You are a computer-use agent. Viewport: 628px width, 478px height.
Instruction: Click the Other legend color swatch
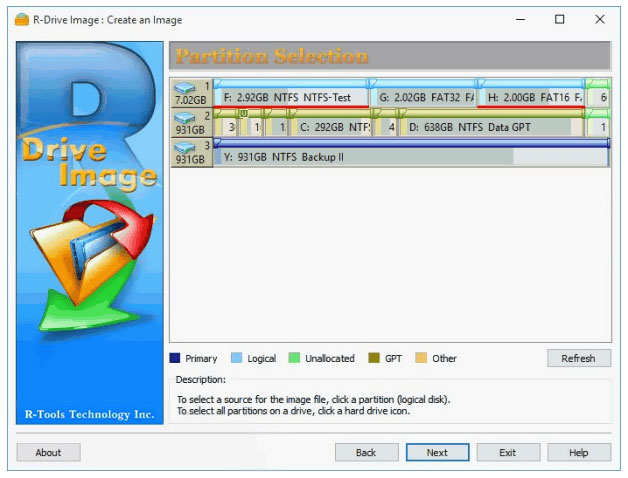tap(421, 358)
